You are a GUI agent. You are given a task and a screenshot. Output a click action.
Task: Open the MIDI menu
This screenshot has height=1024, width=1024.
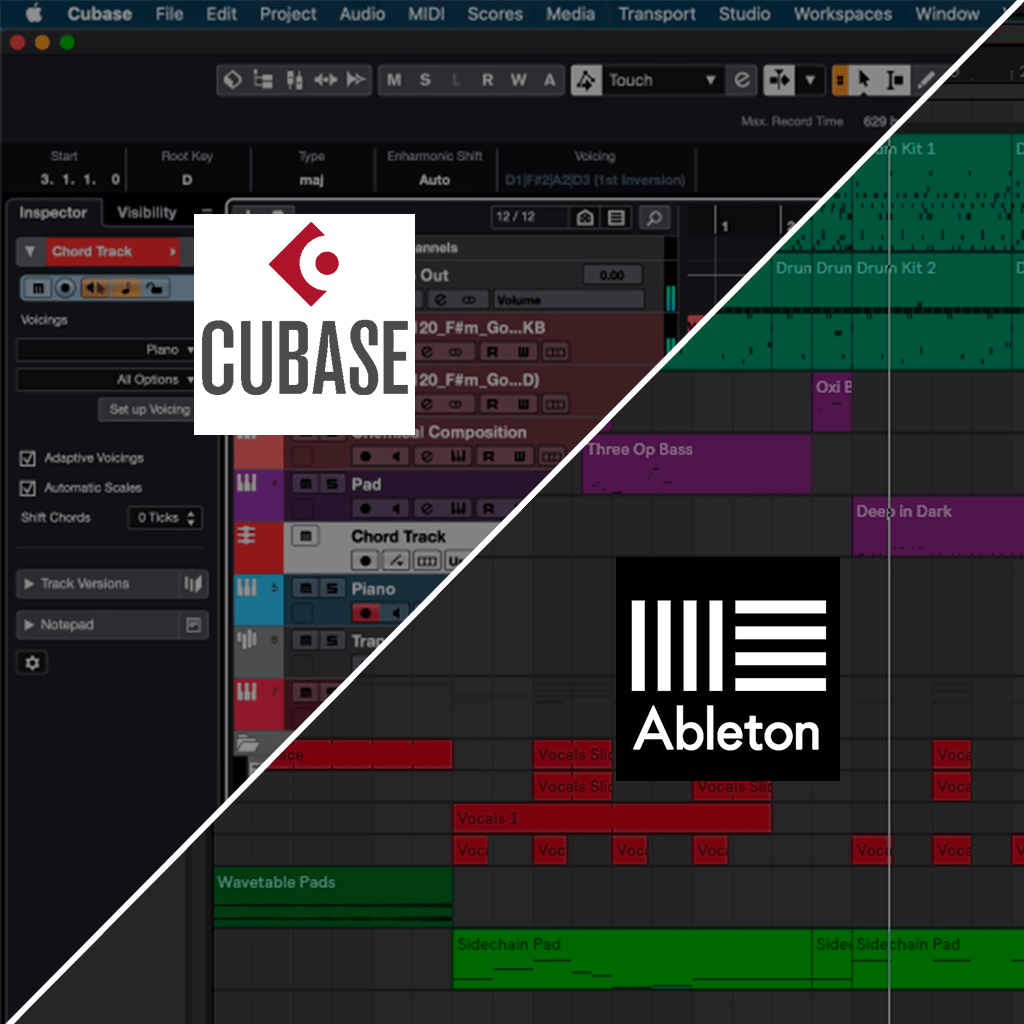click(x=426, y=14)
